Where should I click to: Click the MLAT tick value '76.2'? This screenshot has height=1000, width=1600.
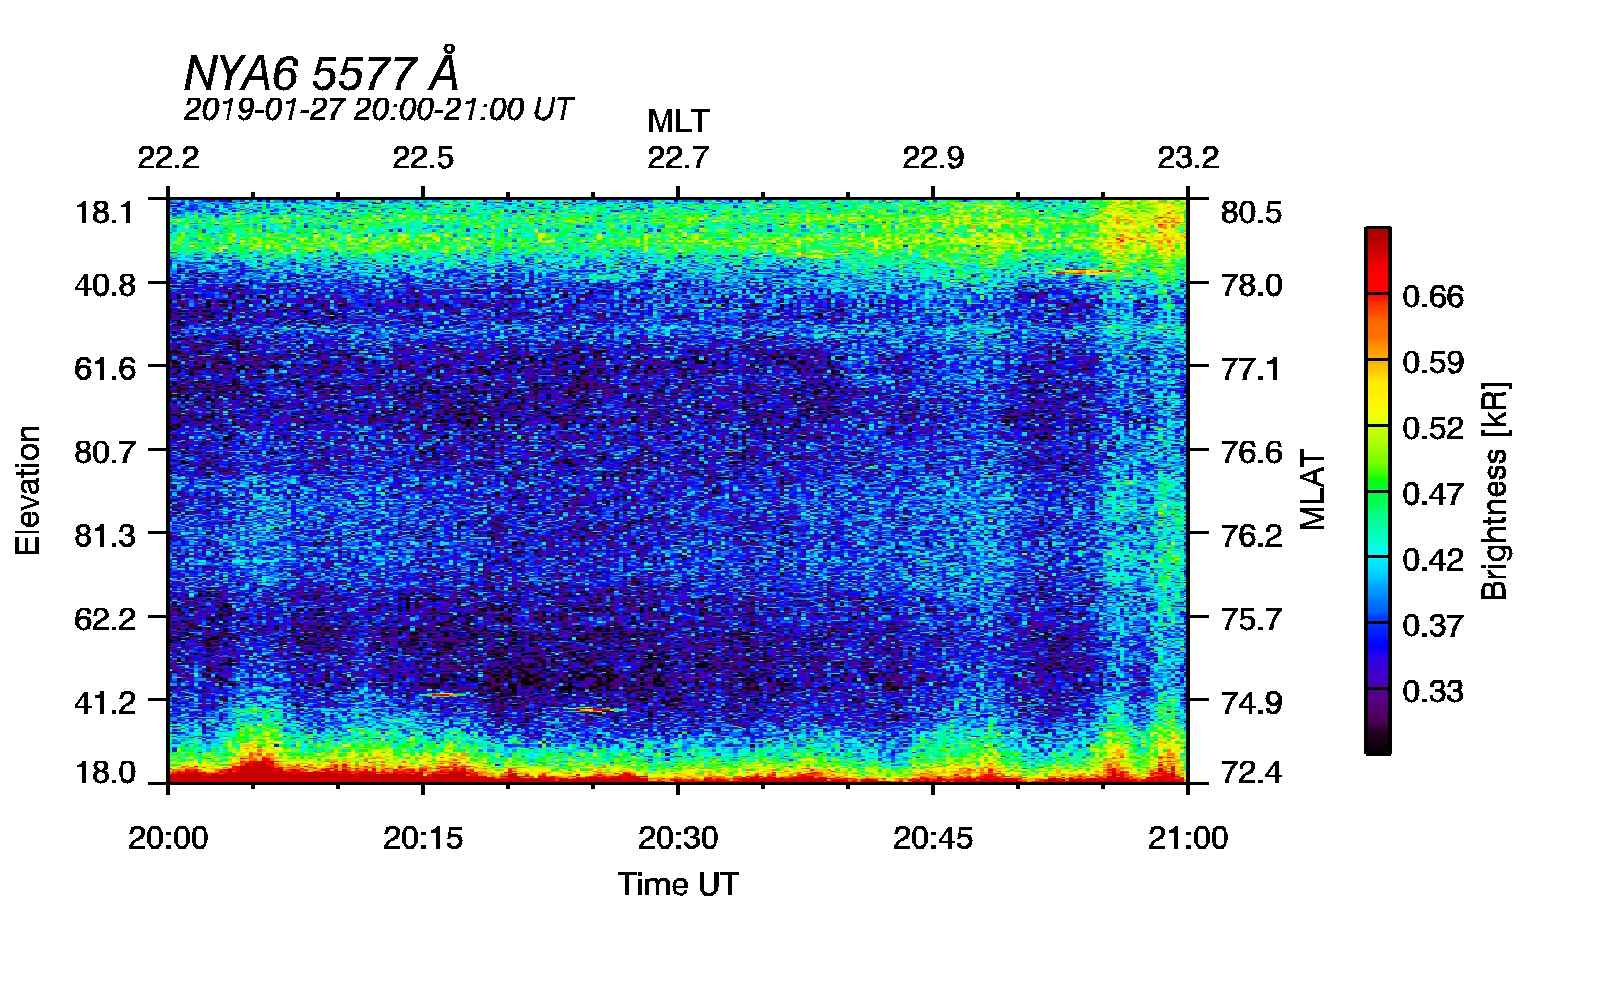[1252, 535]
